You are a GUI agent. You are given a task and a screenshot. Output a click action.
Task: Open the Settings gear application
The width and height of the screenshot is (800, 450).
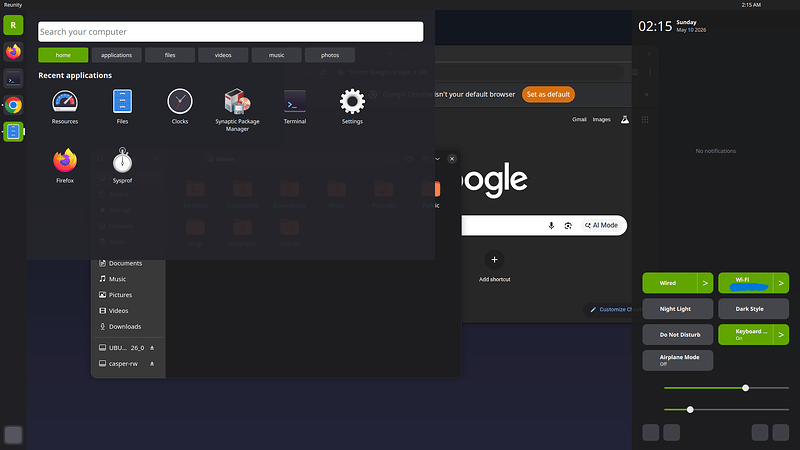(x=352, y=107)
